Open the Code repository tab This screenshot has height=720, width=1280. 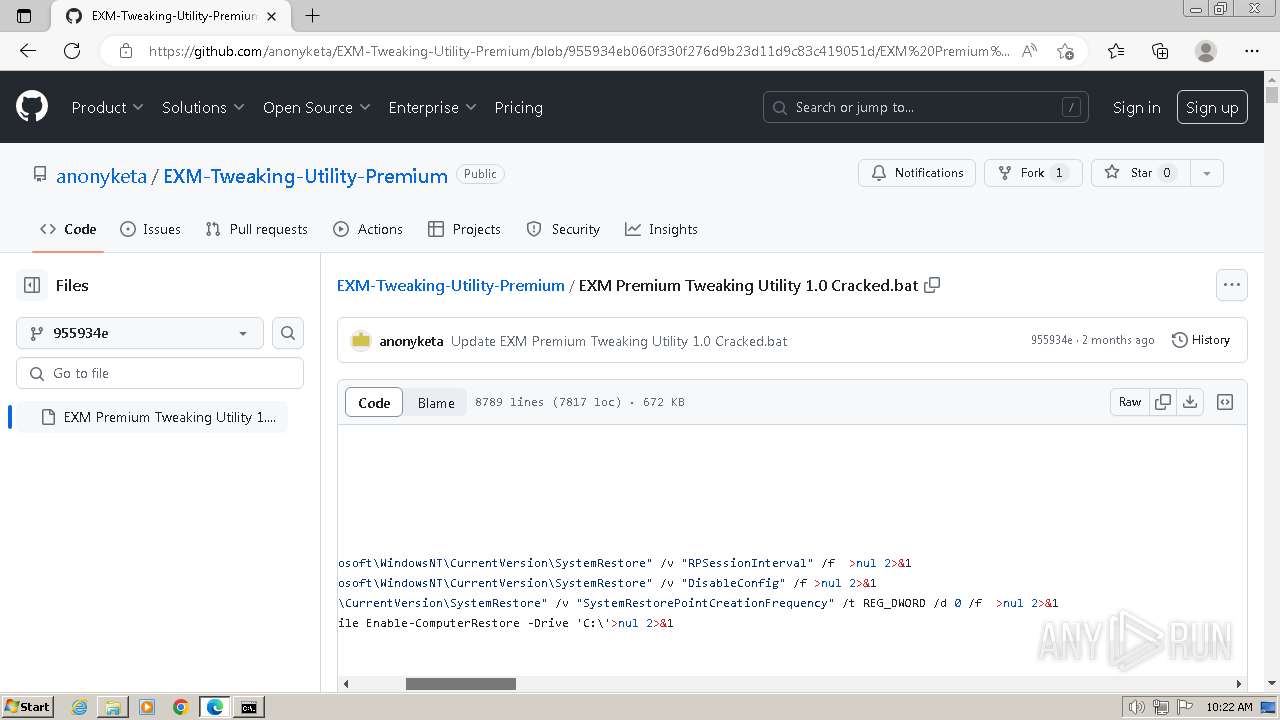[68, 229]
